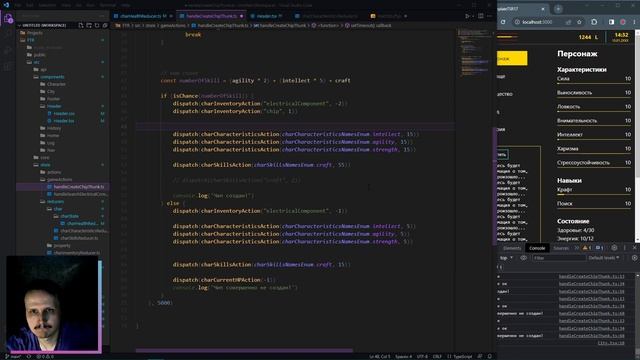Bookmark the localhost page with the star icon
The width and height of the screenshot is (640, 360).
[579, 22]
